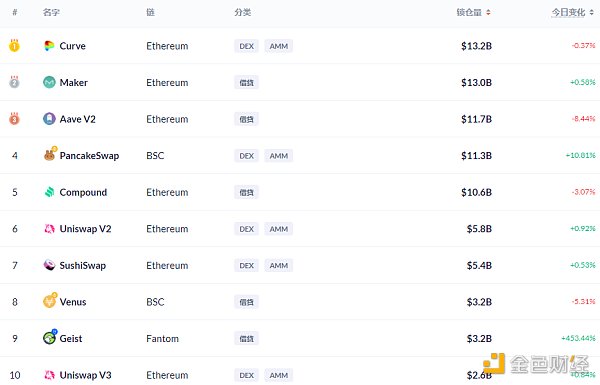Click the Compound green logo icon
The width and height of the screenshot is (600, 385).
49,192
